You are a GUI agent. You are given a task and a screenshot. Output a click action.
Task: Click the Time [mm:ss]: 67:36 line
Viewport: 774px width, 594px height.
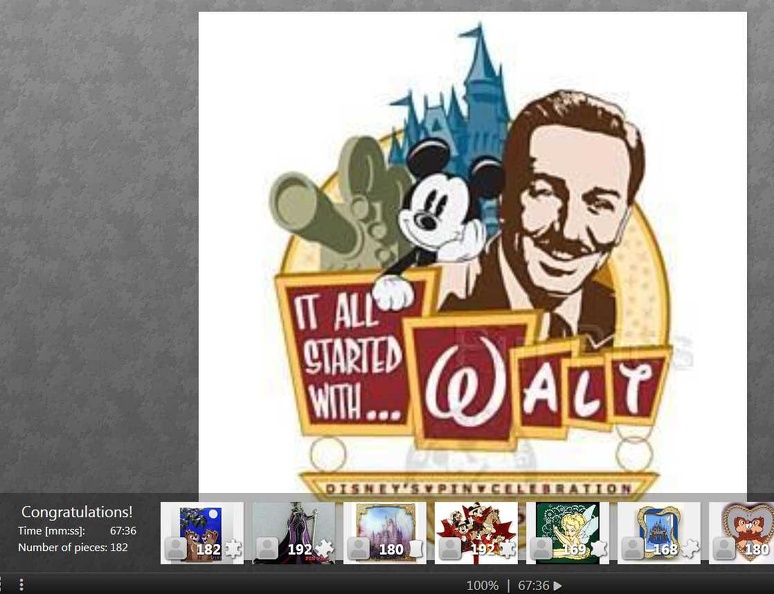click(77, 531)
